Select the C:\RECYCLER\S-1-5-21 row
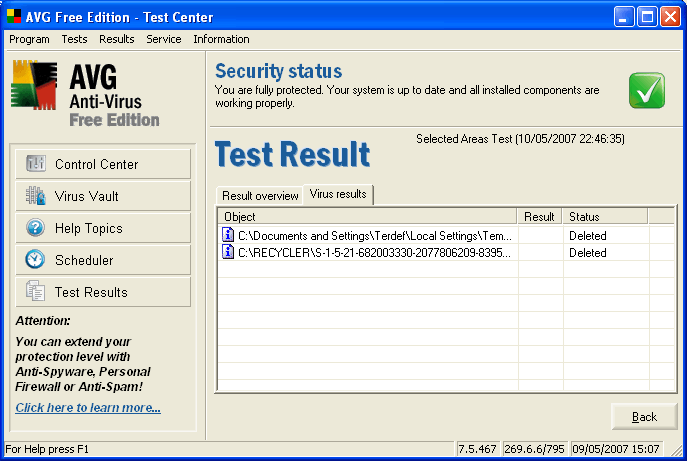 click(446, 252)
